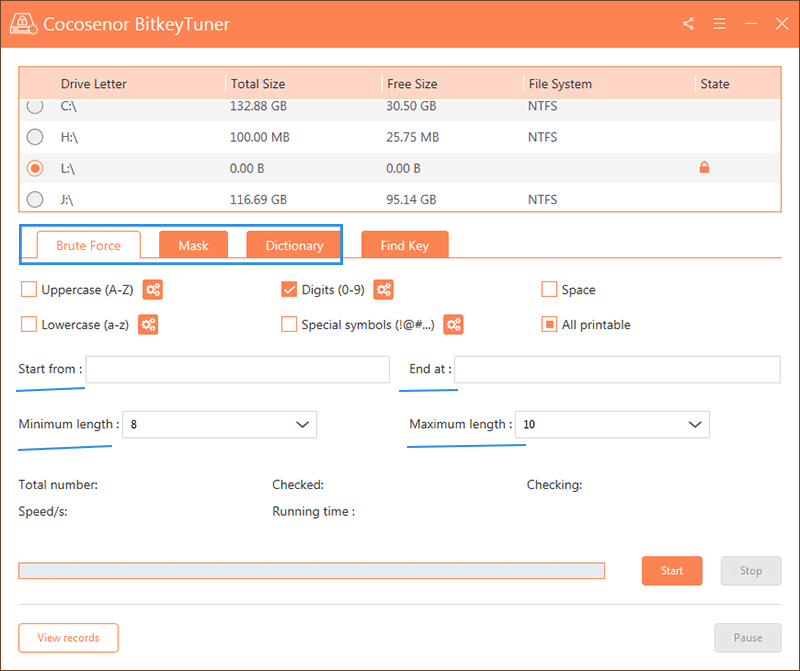The height and width of the screenshot is (671, 800).
Task: Switch to the Dictionary tab
Action: click(x=294, y=245)
